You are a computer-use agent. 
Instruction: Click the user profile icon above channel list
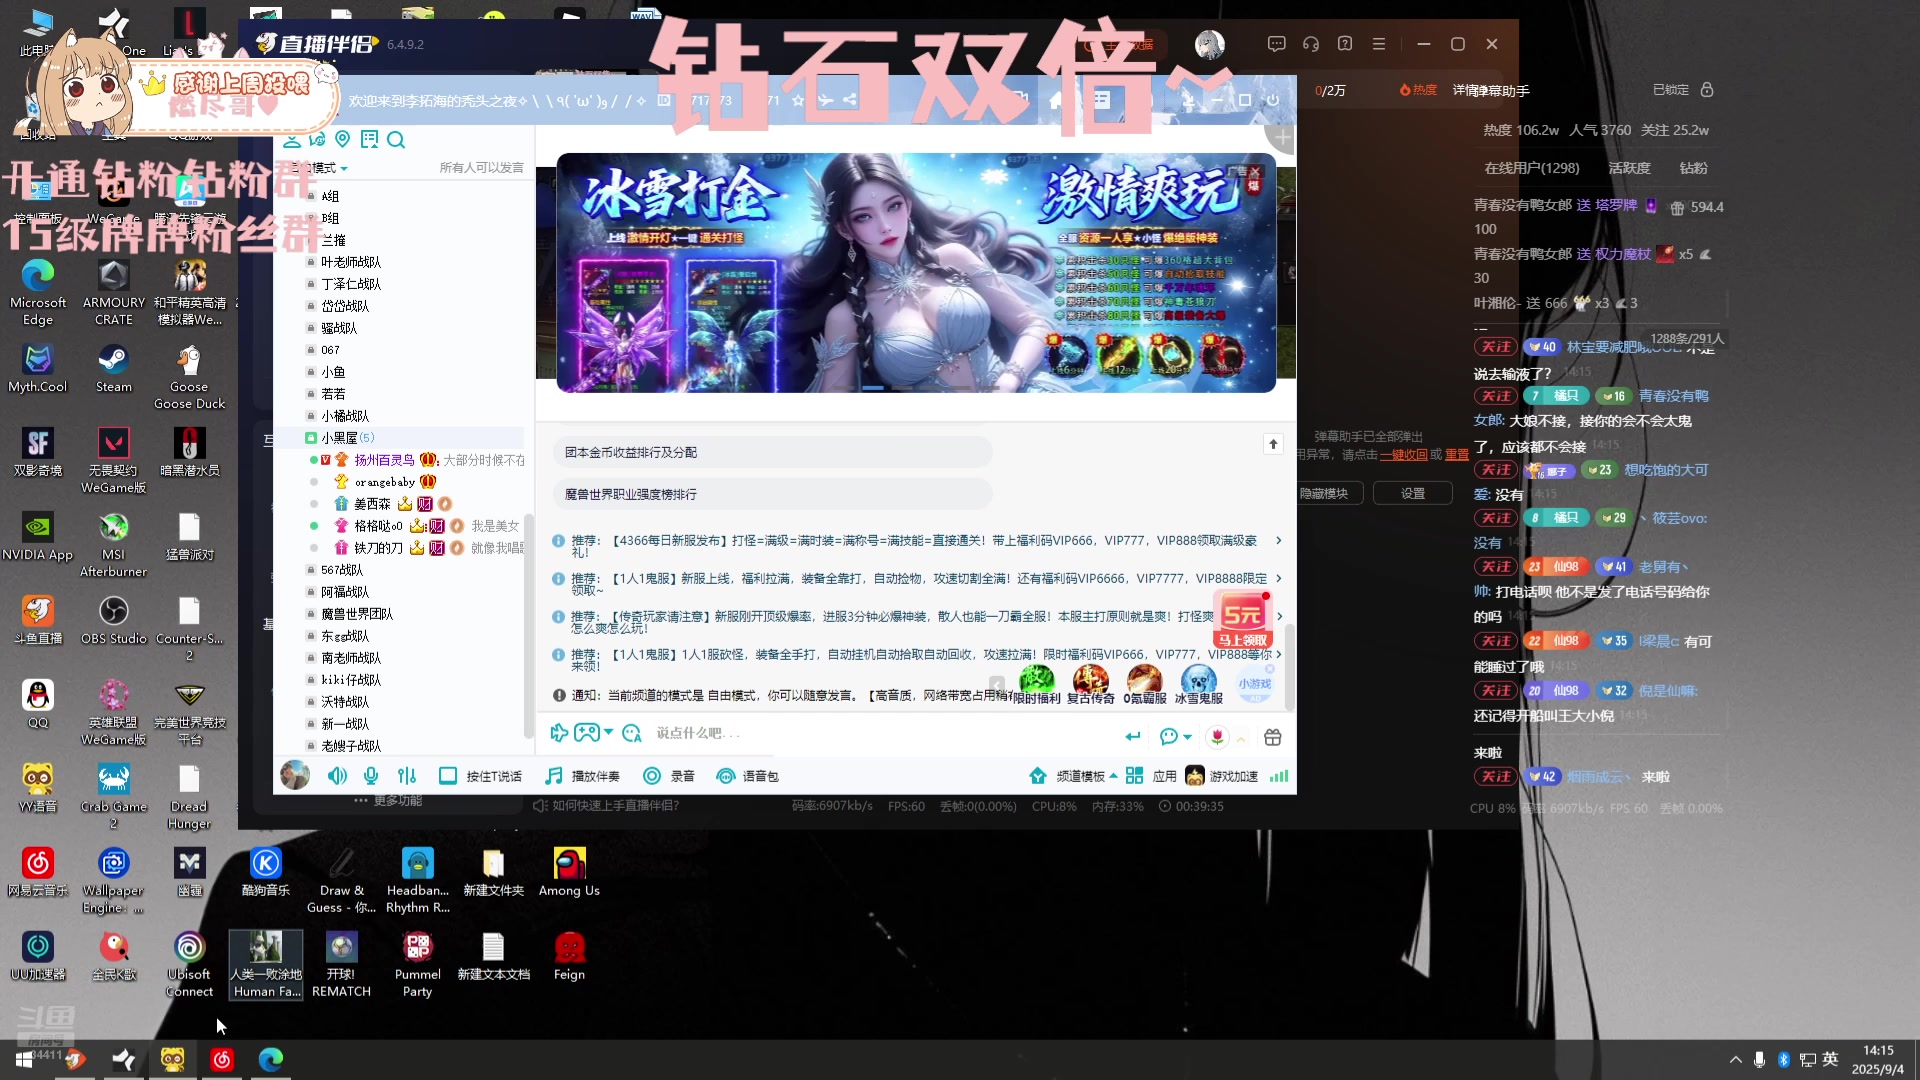tap(291, 140)
